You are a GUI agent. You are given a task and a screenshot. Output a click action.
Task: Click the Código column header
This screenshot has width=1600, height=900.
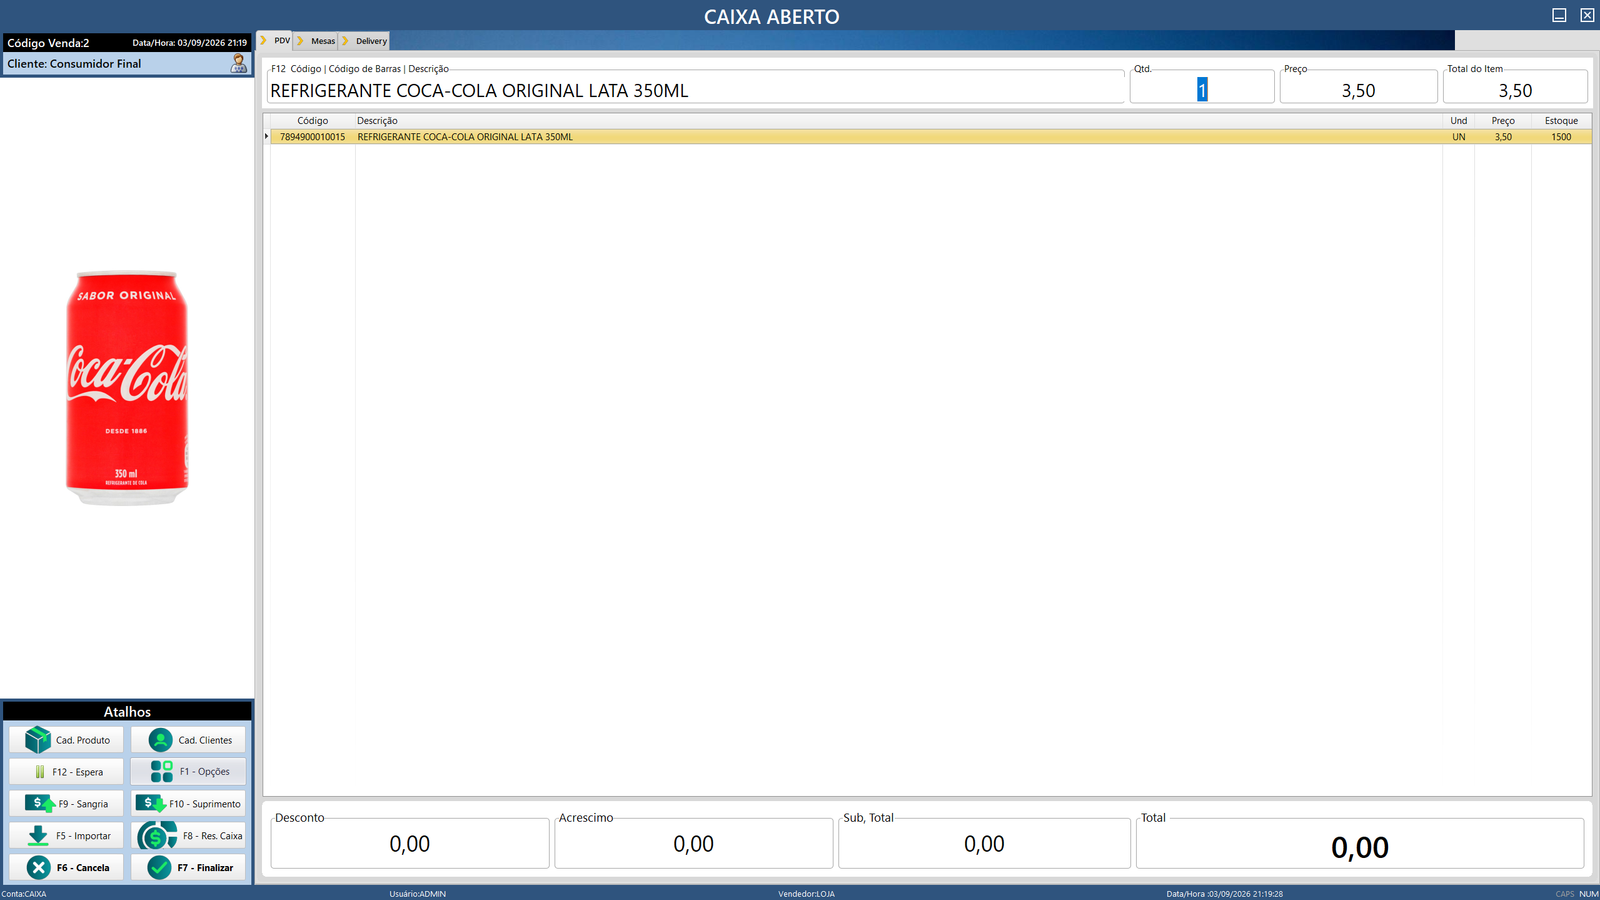tap(313, 121)
